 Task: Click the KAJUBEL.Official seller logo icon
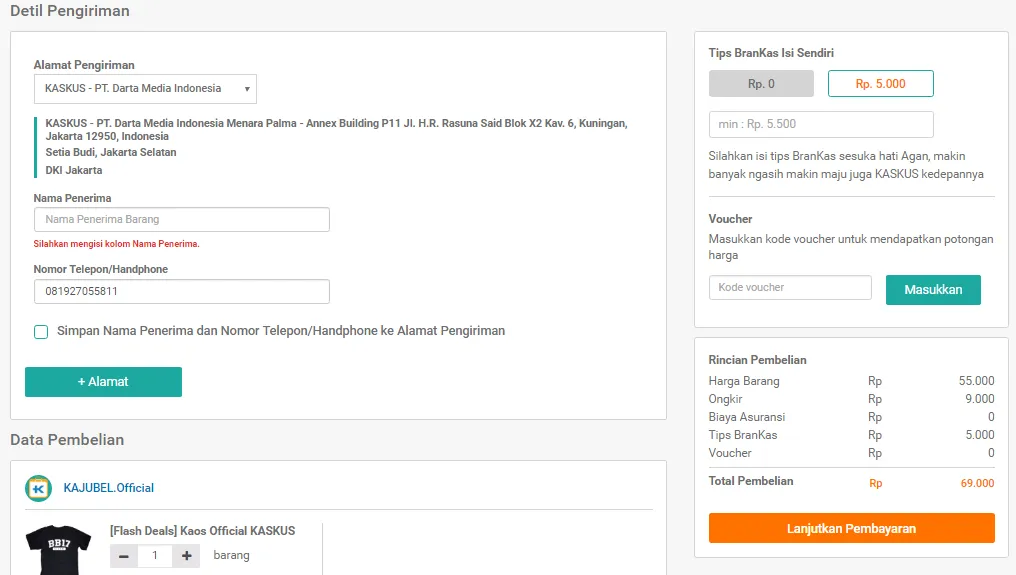[x=38, y=488]
